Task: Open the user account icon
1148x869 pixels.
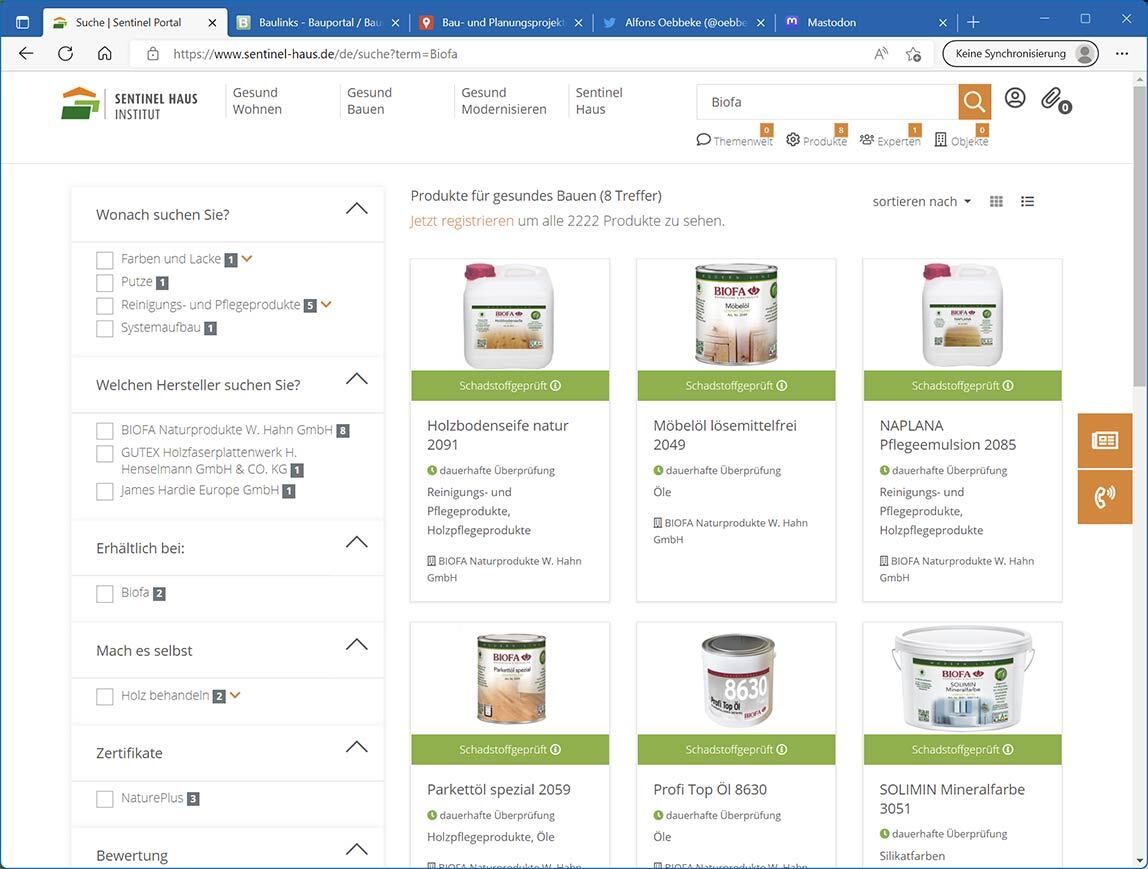Action: point(1015,98)
